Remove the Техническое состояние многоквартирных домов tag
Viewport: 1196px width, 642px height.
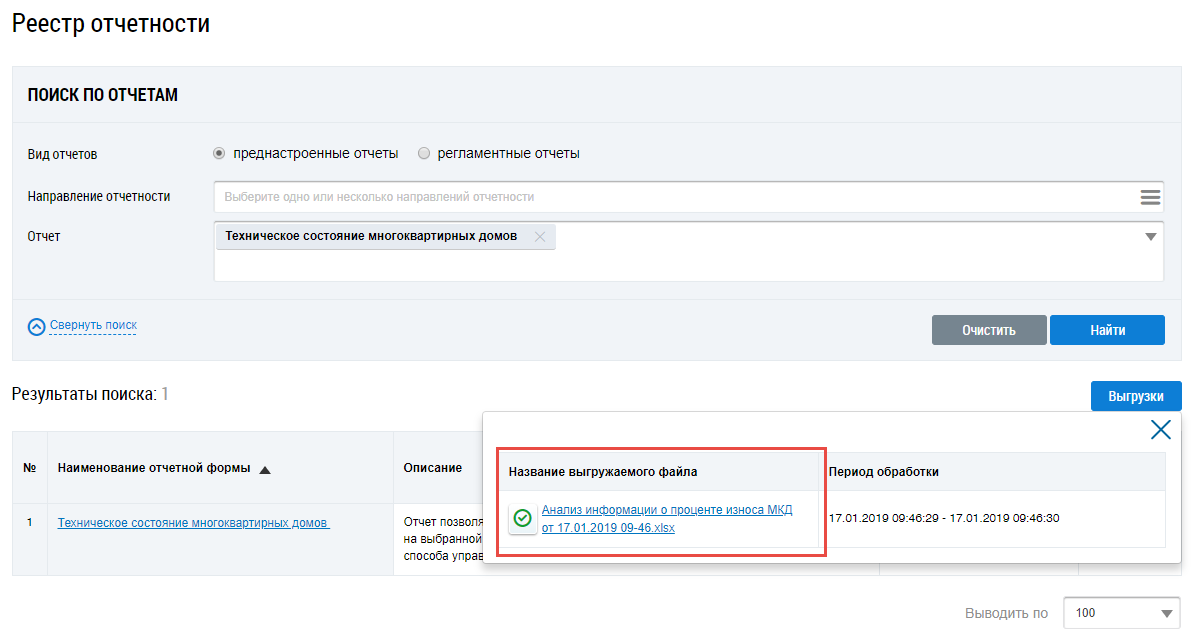(540, 237)
